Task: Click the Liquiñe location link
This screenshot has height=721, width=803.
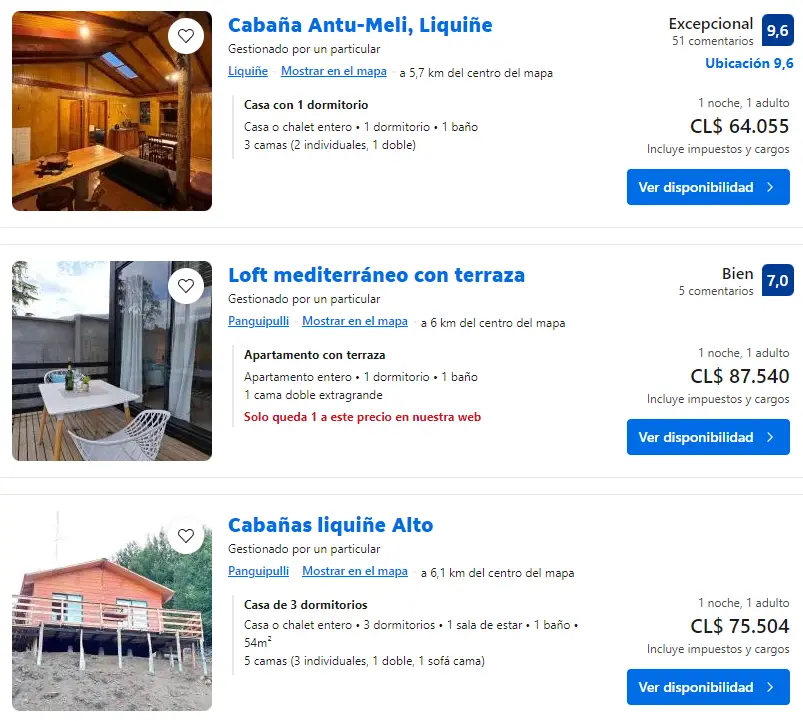Action: 248,72
